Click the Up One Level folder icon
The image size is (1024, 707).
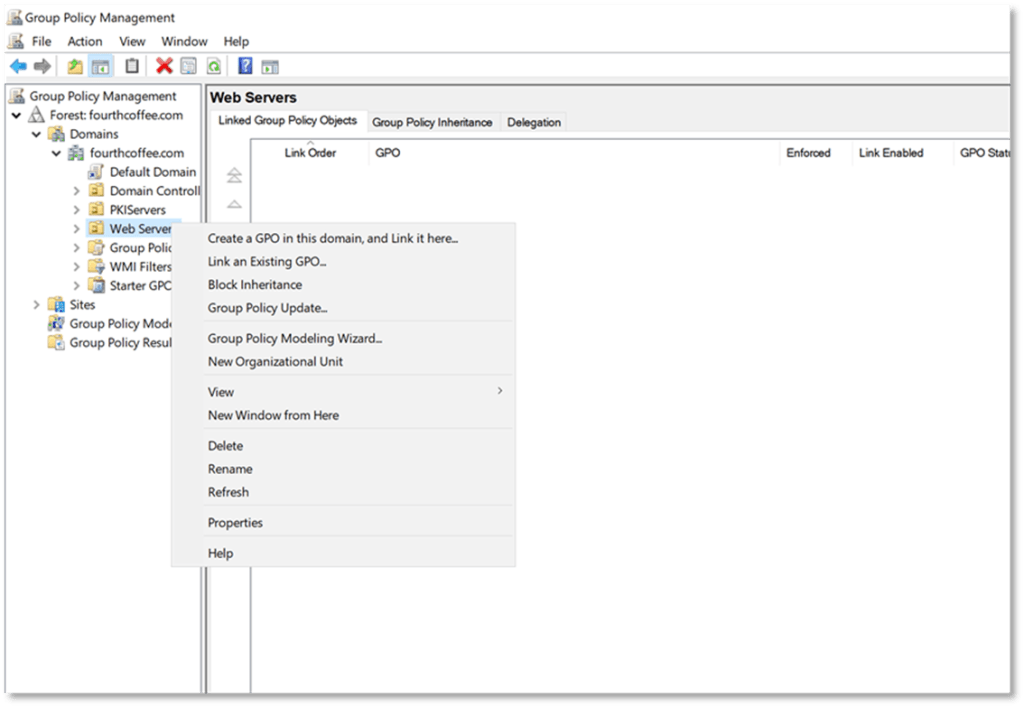[x=75, y=67]
